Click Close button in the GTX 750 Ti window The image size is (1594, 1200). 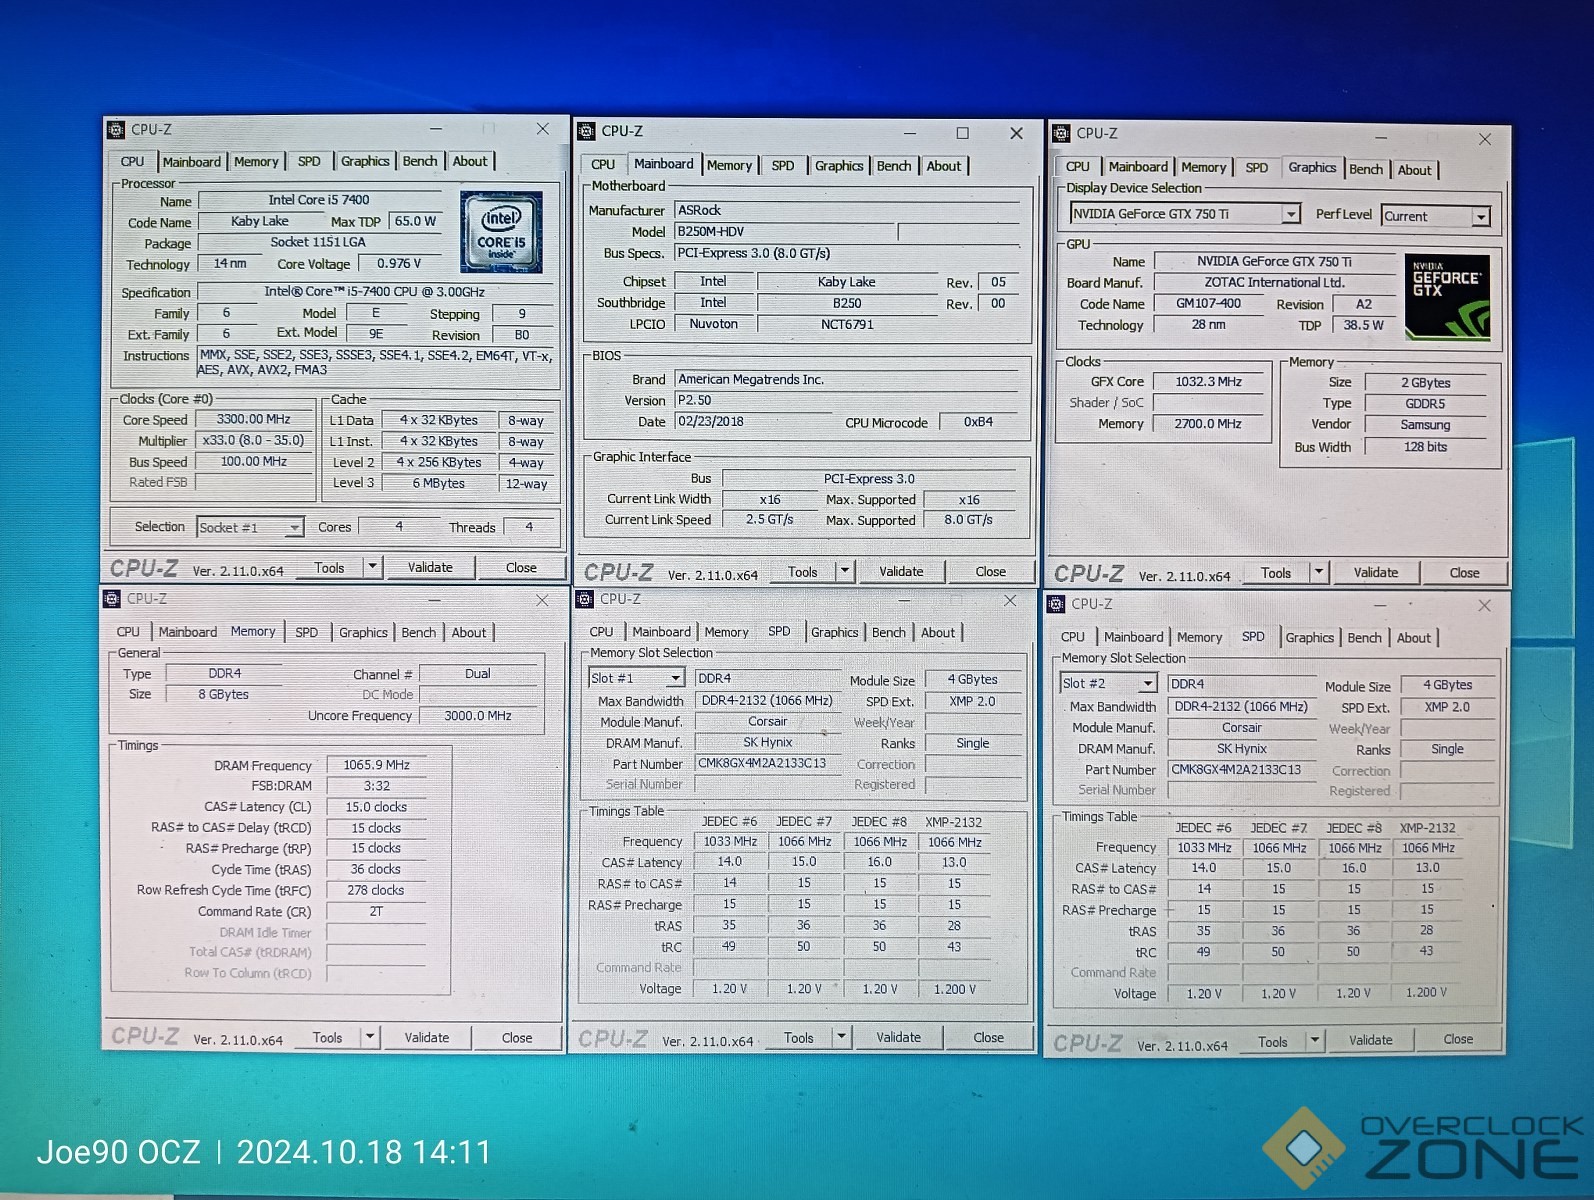tap(1464, 573)
